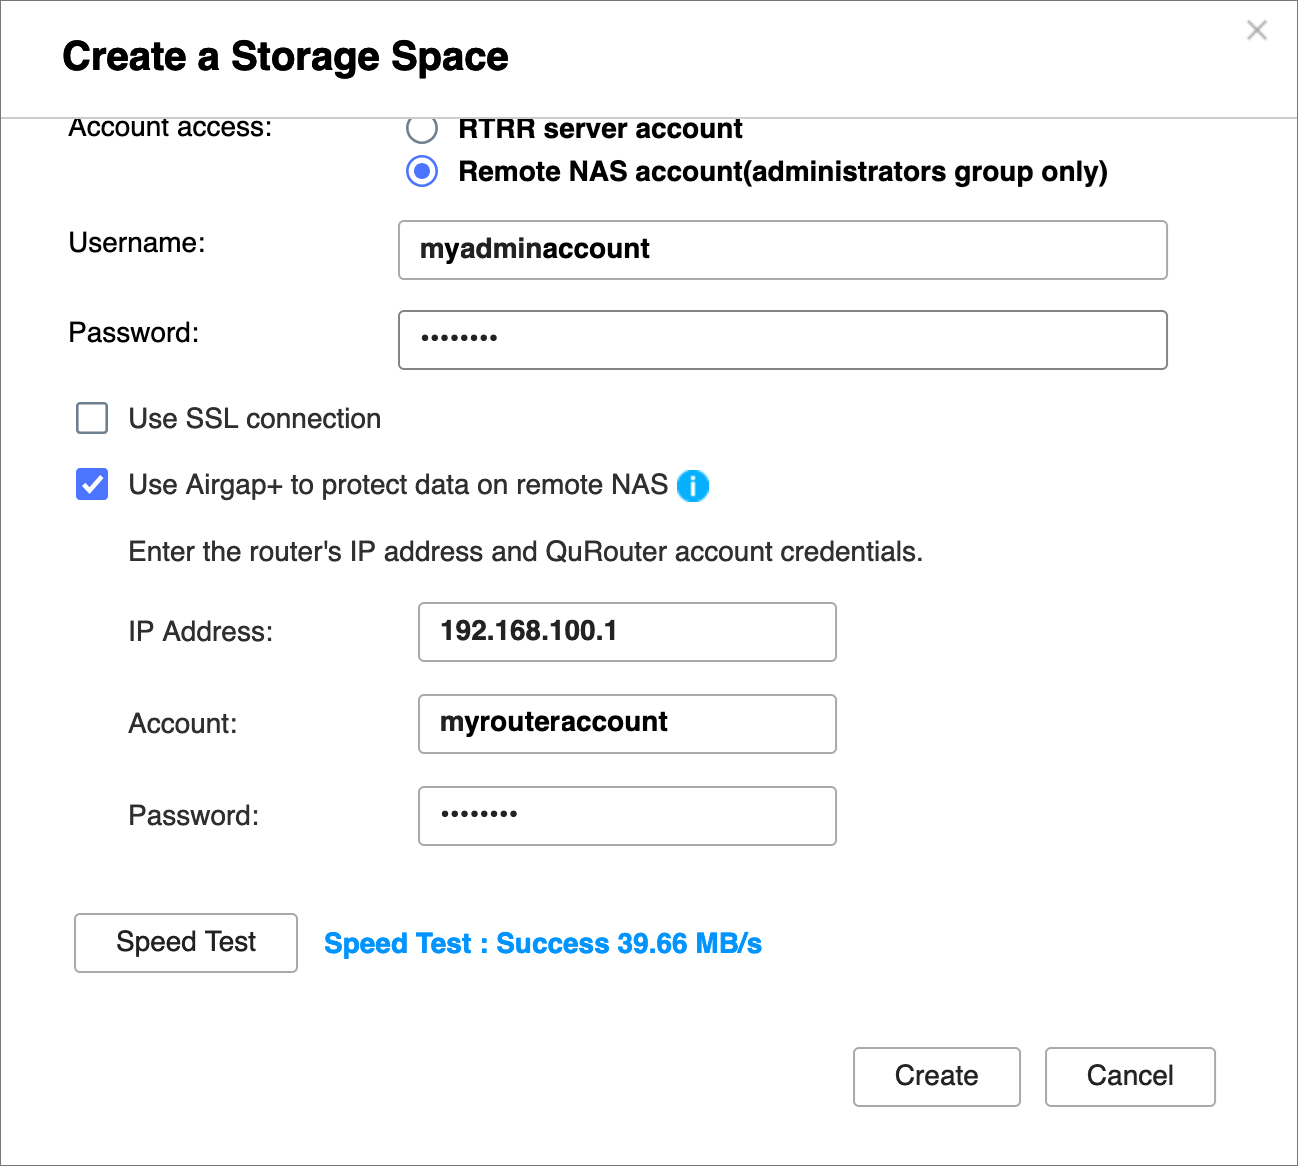
Task: Uncheck the Use Airgap+ checkbox
Action: [92, 485]
